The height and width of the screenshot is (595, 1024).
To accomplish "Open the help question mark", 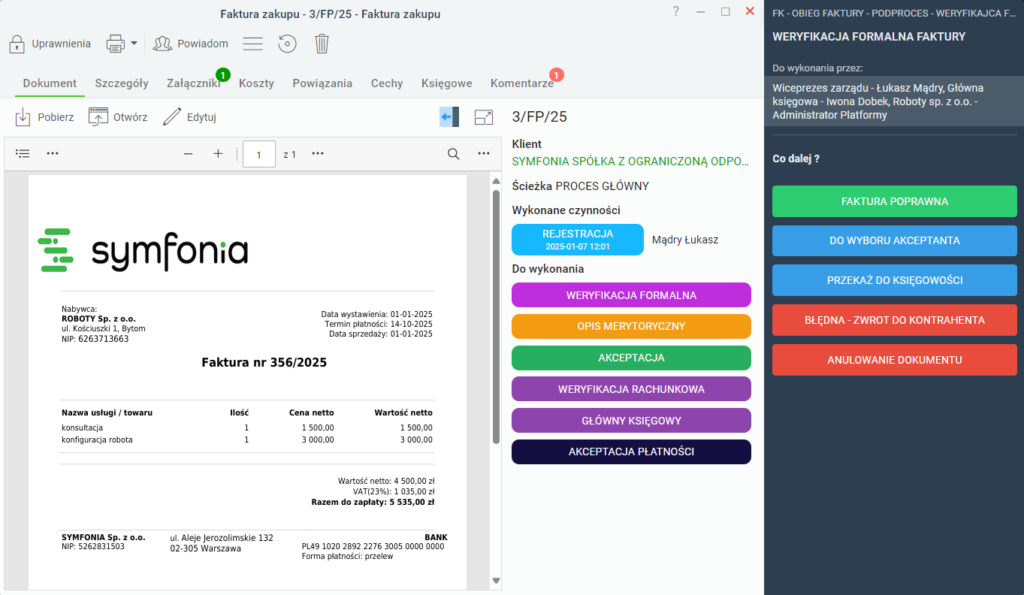I will pos(676,12).
